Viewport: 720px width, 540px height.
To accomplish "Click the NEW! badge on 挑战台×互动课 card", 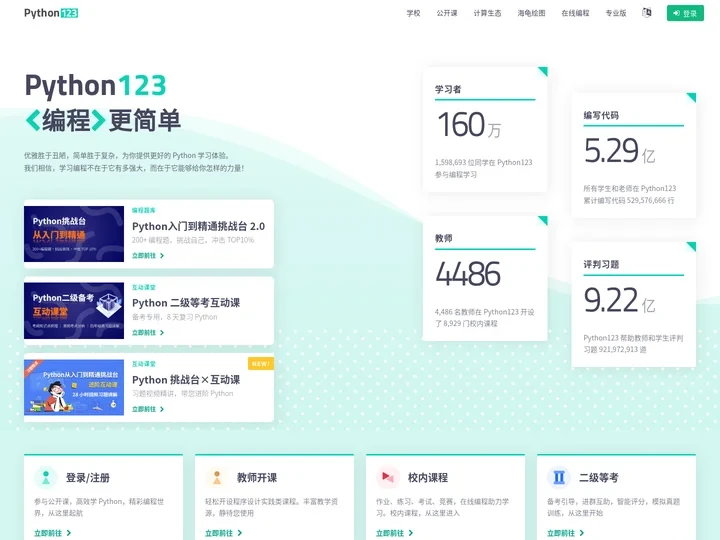I will coord(261,364).
